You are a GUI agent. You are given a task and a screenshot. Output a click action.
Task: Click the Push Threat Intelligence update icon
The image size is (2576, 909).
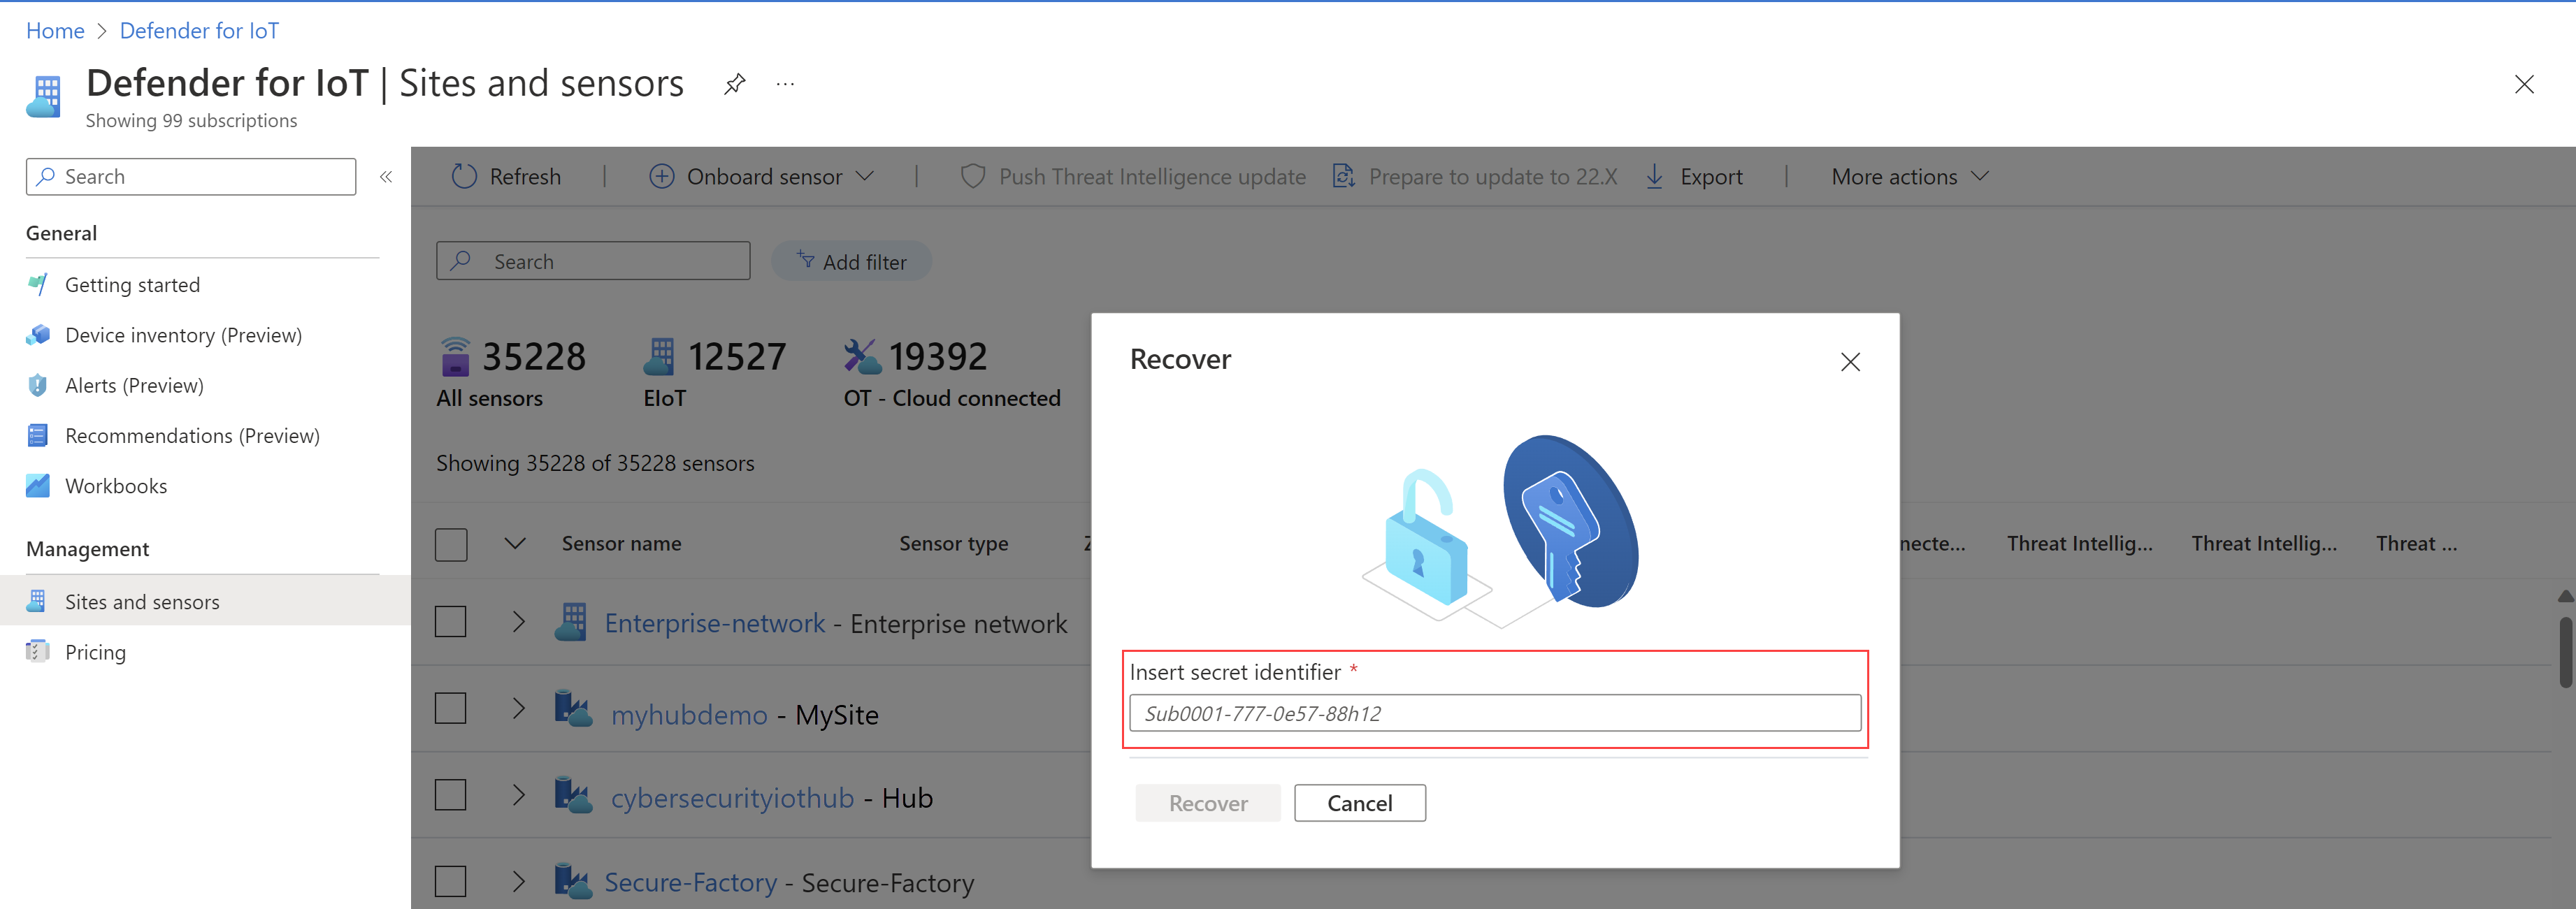[x=970, y=175]
